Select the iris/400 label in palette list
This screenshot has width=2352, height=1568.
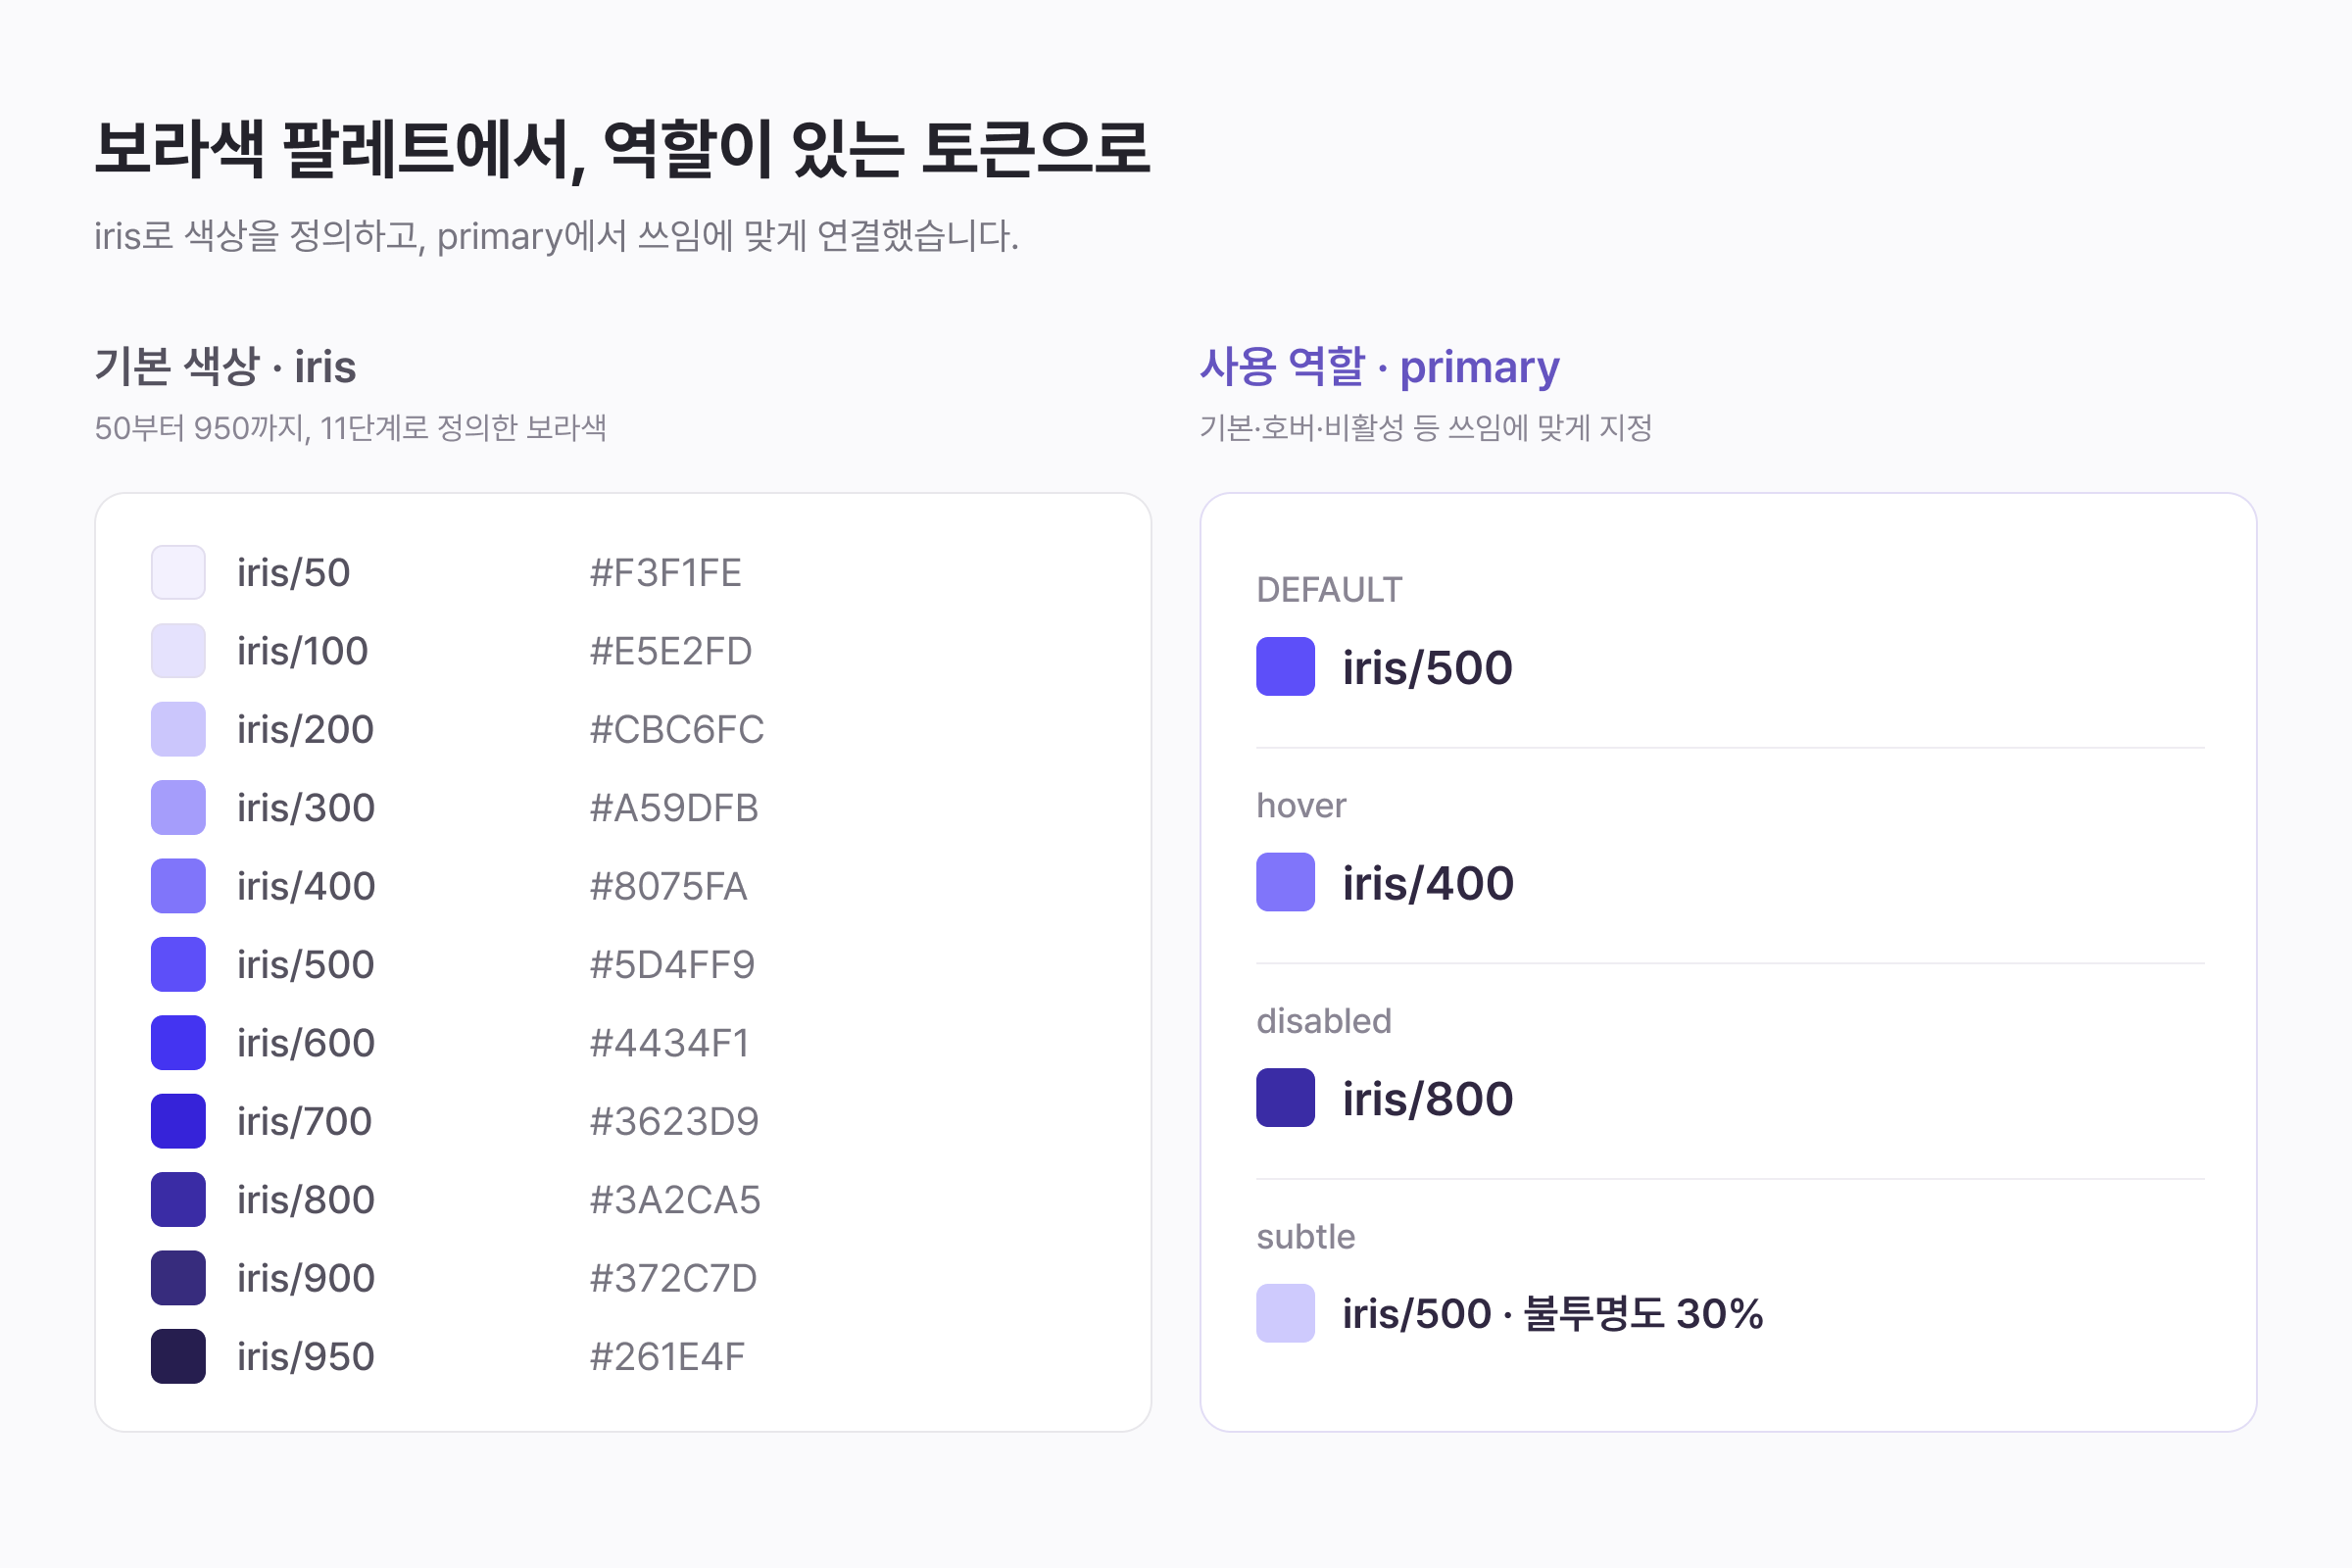(306, 886)
